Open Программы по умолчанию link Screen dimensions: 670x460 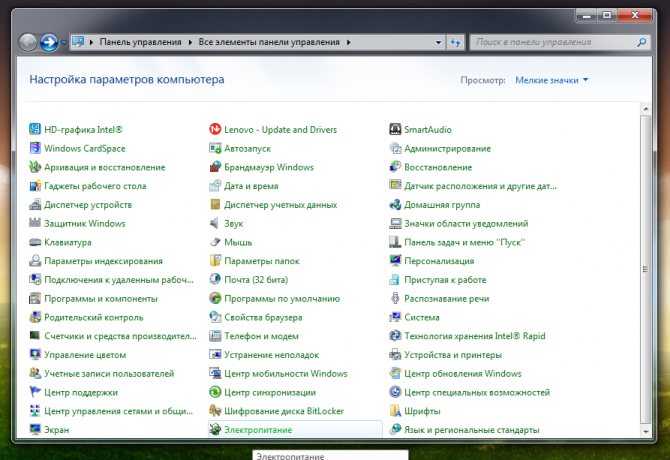pyautogui.click(x=282, y=299)
